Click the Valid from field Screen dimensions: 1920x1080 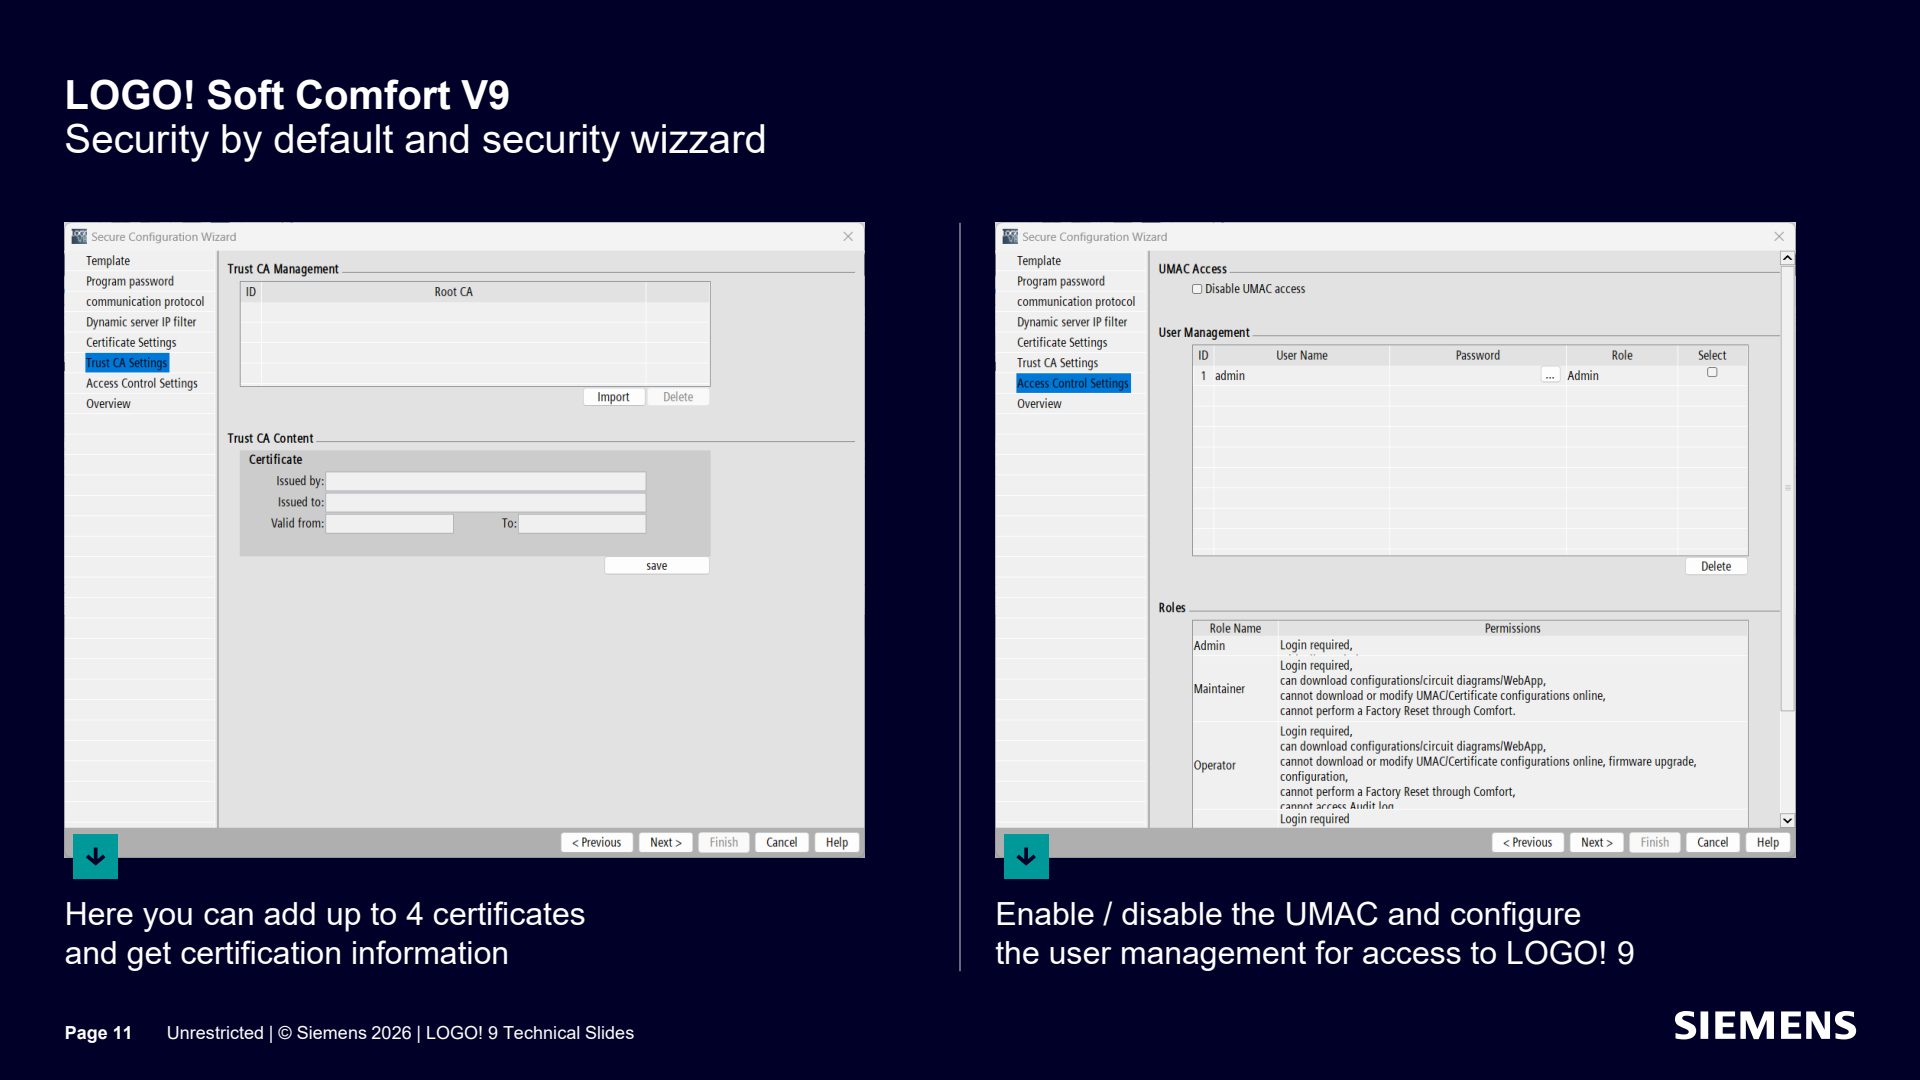click(390, 524)
